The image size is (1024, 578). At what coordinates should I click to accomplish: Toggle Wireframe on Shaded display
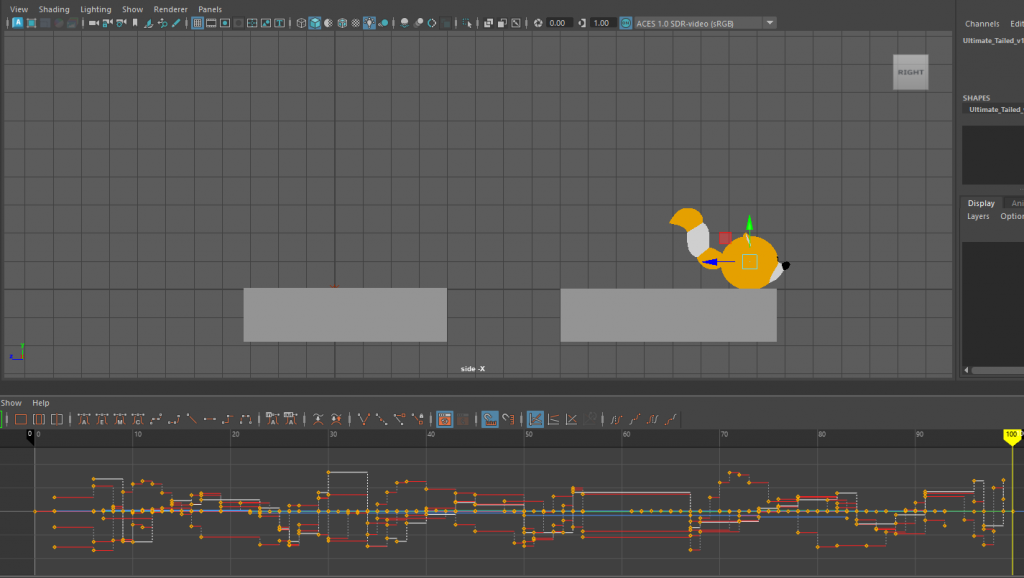coord(342,23)
